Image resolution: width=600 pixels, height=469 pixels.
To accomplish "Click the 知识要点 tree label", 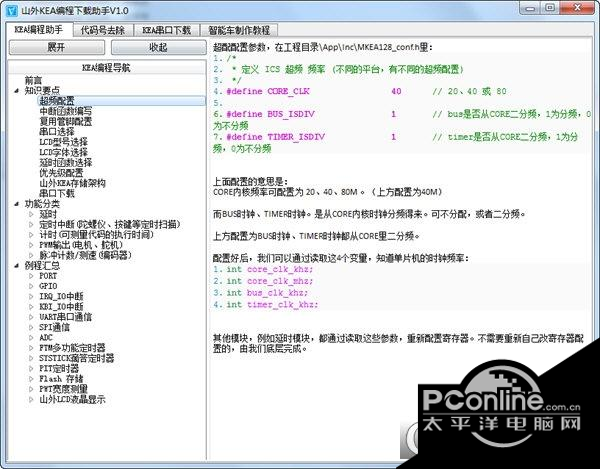I will tap(42, 91).
